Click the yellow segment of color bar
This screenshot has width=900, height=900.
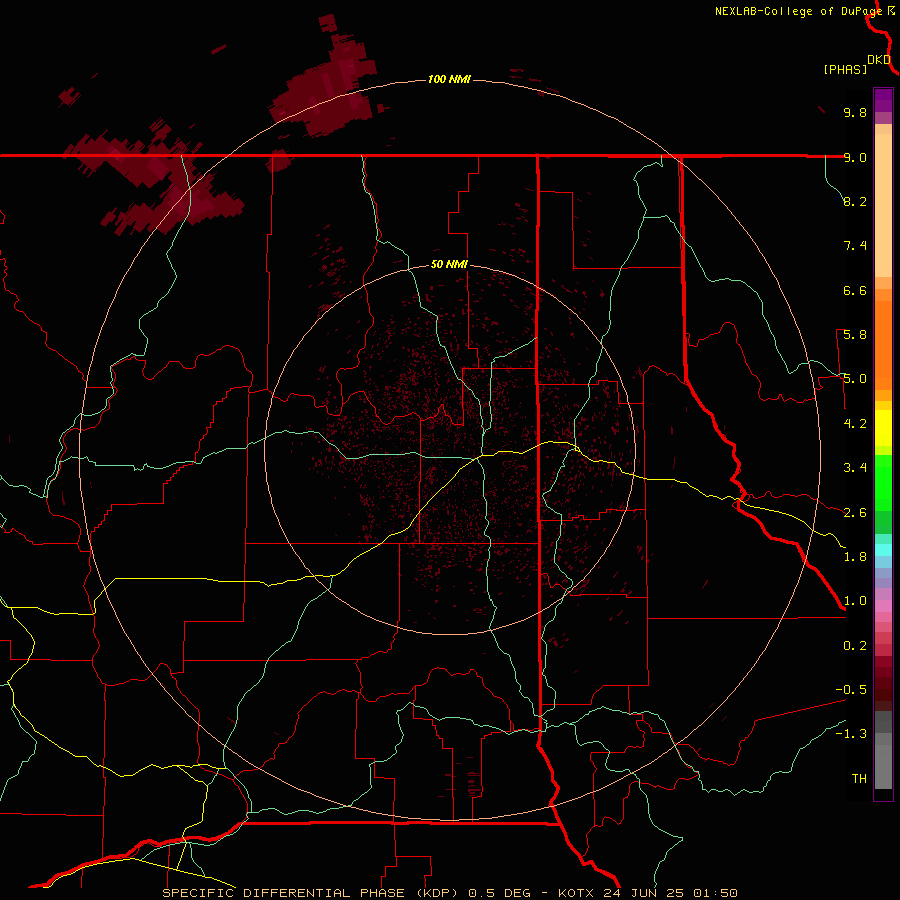pyautogui.click(x=883, y=428)
